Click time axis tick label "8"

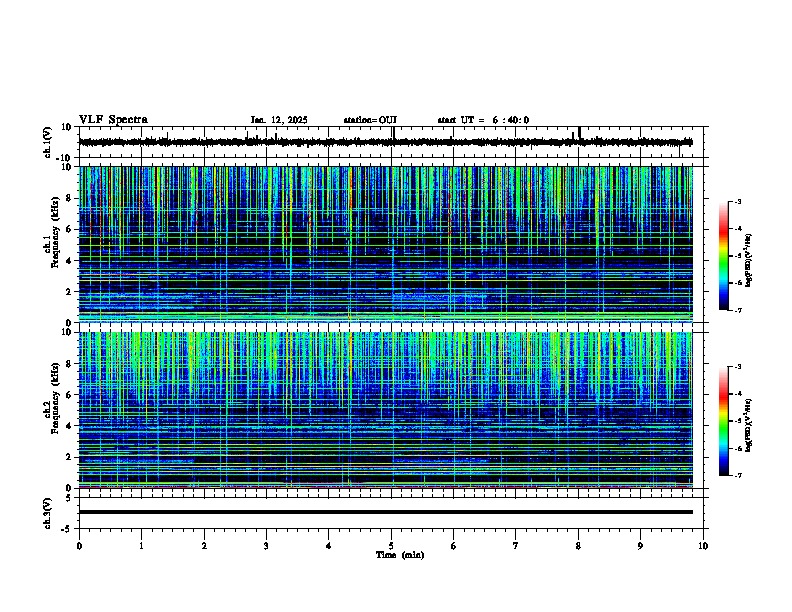point(578,546)
